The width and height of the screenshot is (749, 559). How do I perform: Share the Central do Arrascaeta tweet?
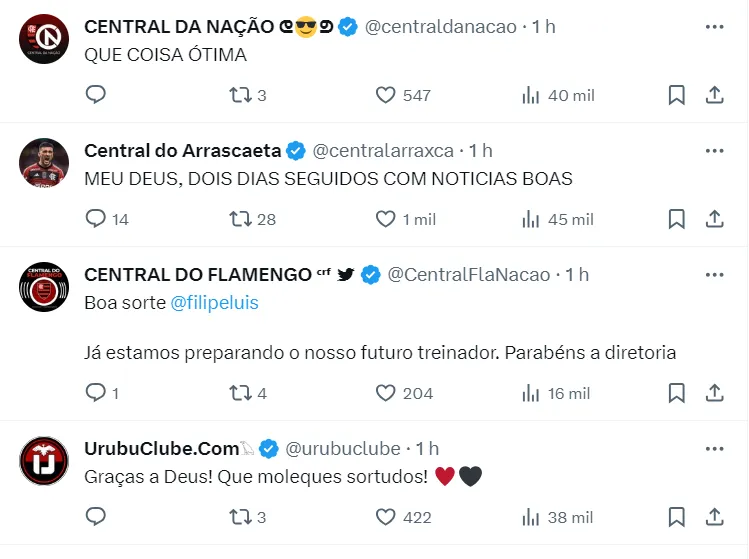coord(715,219)
